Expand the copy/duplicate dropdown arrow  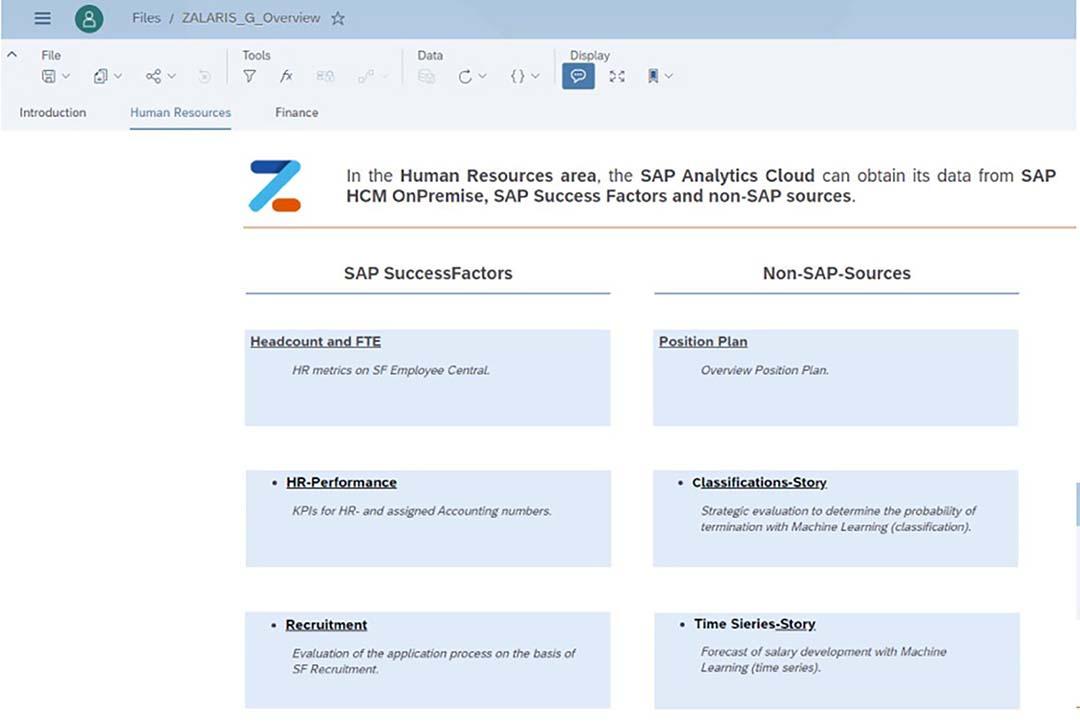(118, 76)
